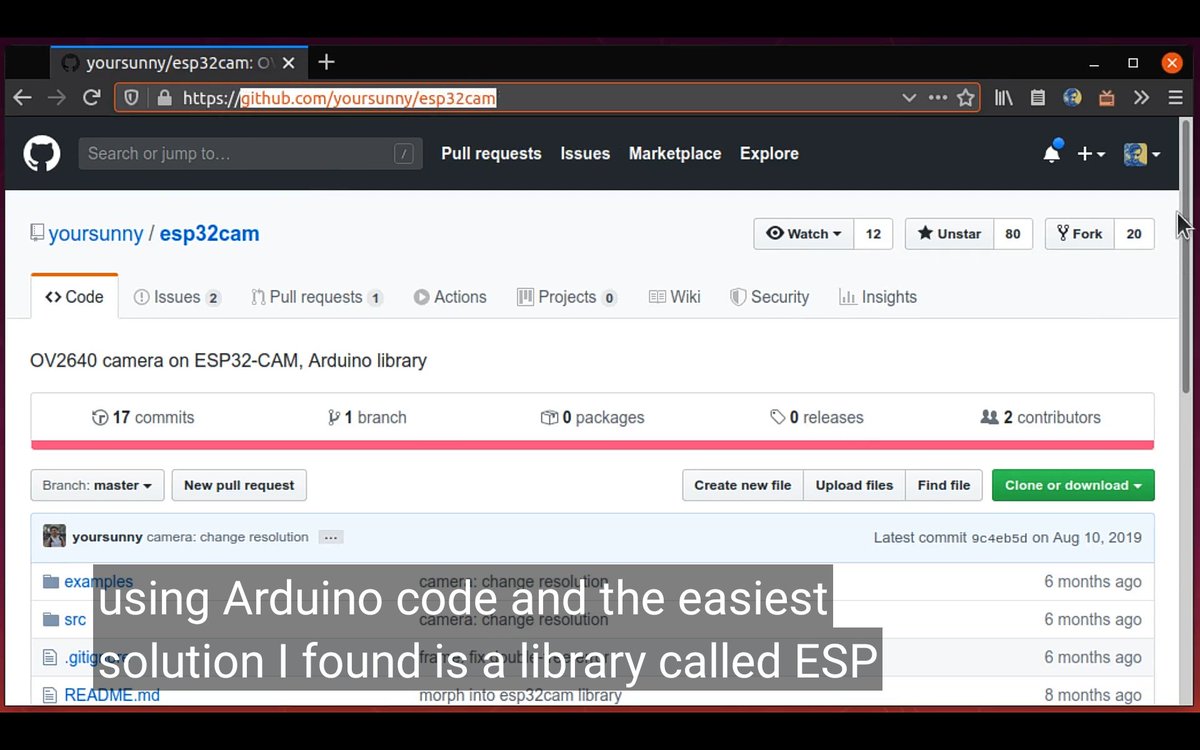This screenshot has width=1200, height=750.
Task: View the 20 forks count
Action: [1134, 234]
